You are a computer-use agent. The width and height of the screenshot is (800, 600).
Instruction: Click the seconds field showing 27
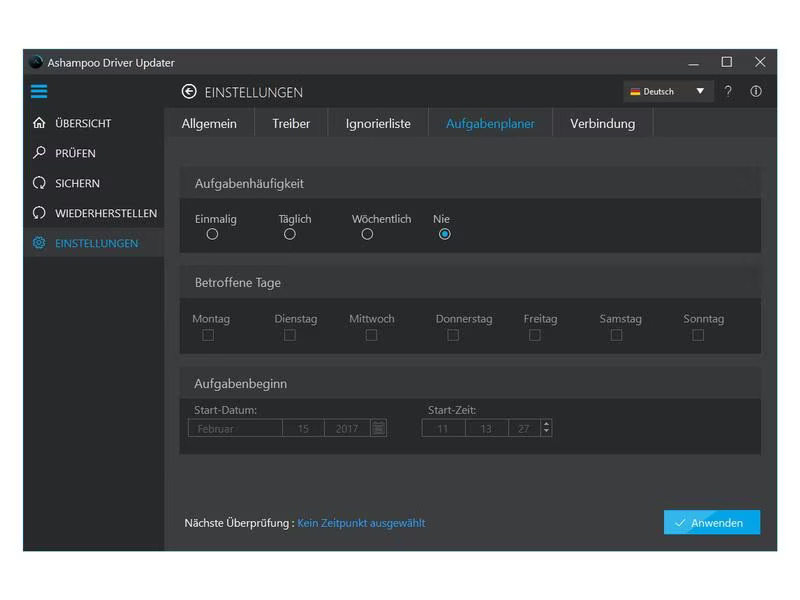click(524, 428)
